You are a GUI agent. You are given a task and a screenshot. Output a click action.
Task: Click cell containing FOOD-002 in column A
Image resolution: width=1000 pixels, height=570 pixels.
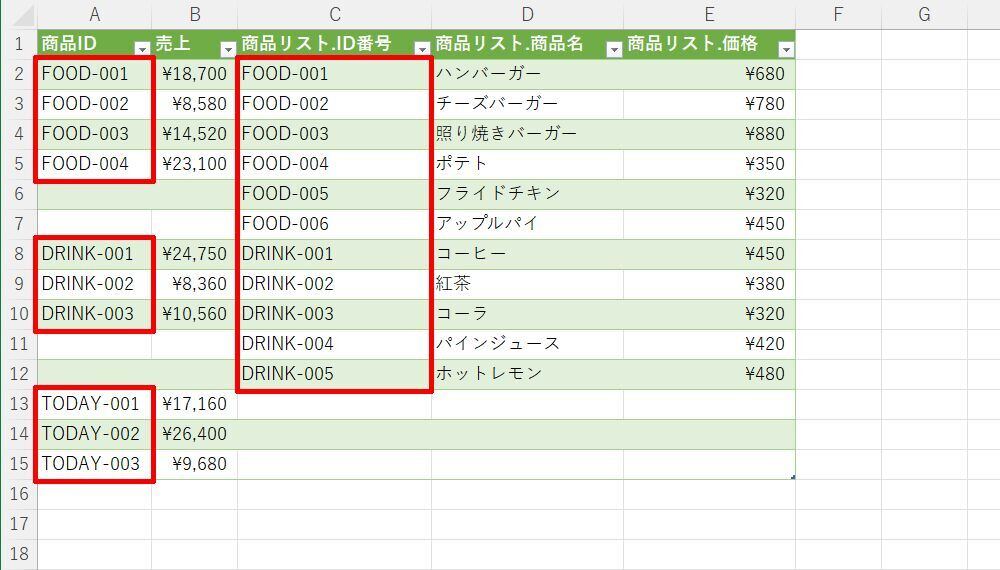(x=94, y=104)
